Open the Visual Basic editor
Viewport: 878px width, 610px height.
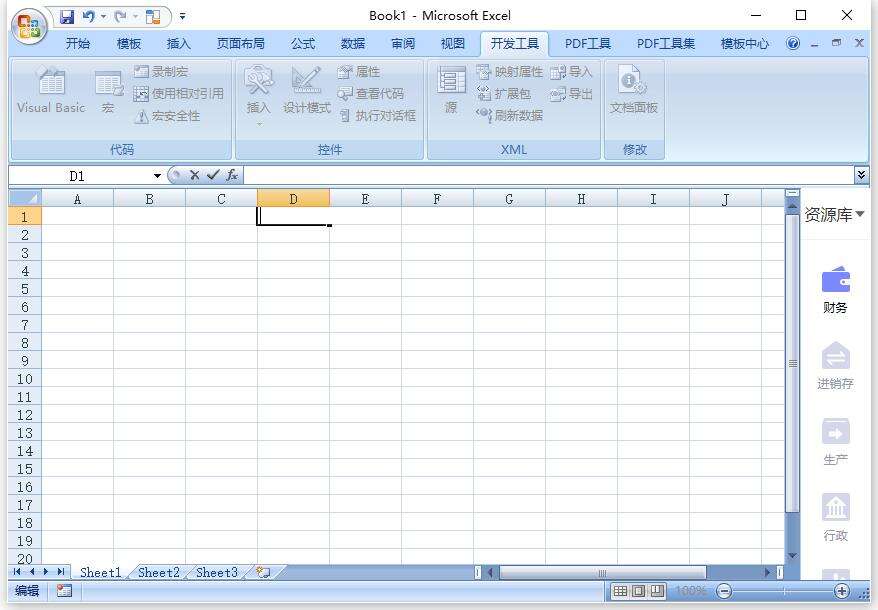[x=51, y=91]
